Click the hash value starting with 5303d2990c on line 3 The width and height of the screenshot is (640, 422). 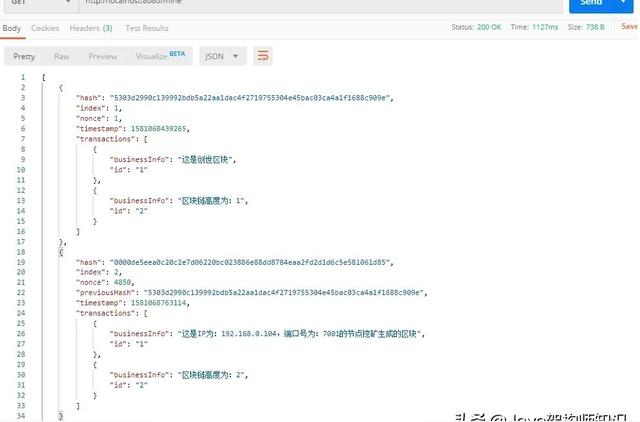tap(250, 98)
